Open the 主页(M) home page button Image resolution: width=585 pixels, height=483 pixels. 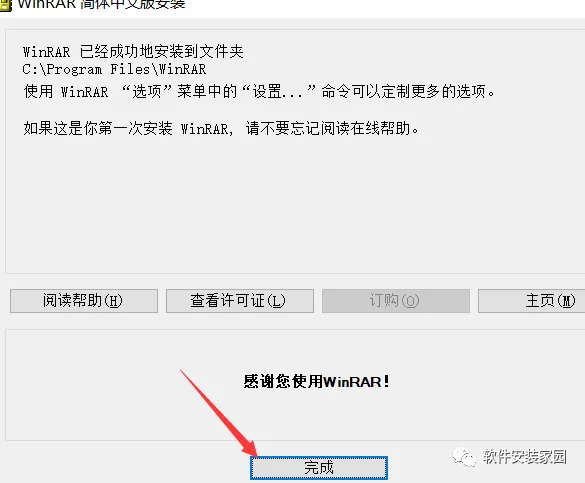tap(531, 301)
